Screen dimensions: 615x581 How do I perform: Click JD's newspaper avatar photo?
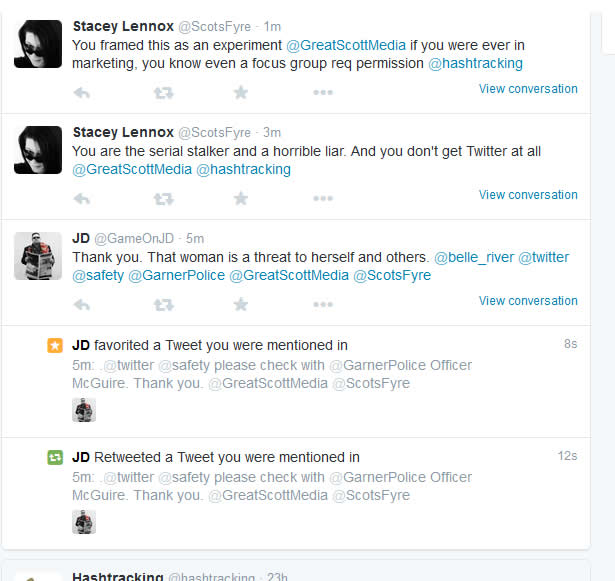coord(38,256)
